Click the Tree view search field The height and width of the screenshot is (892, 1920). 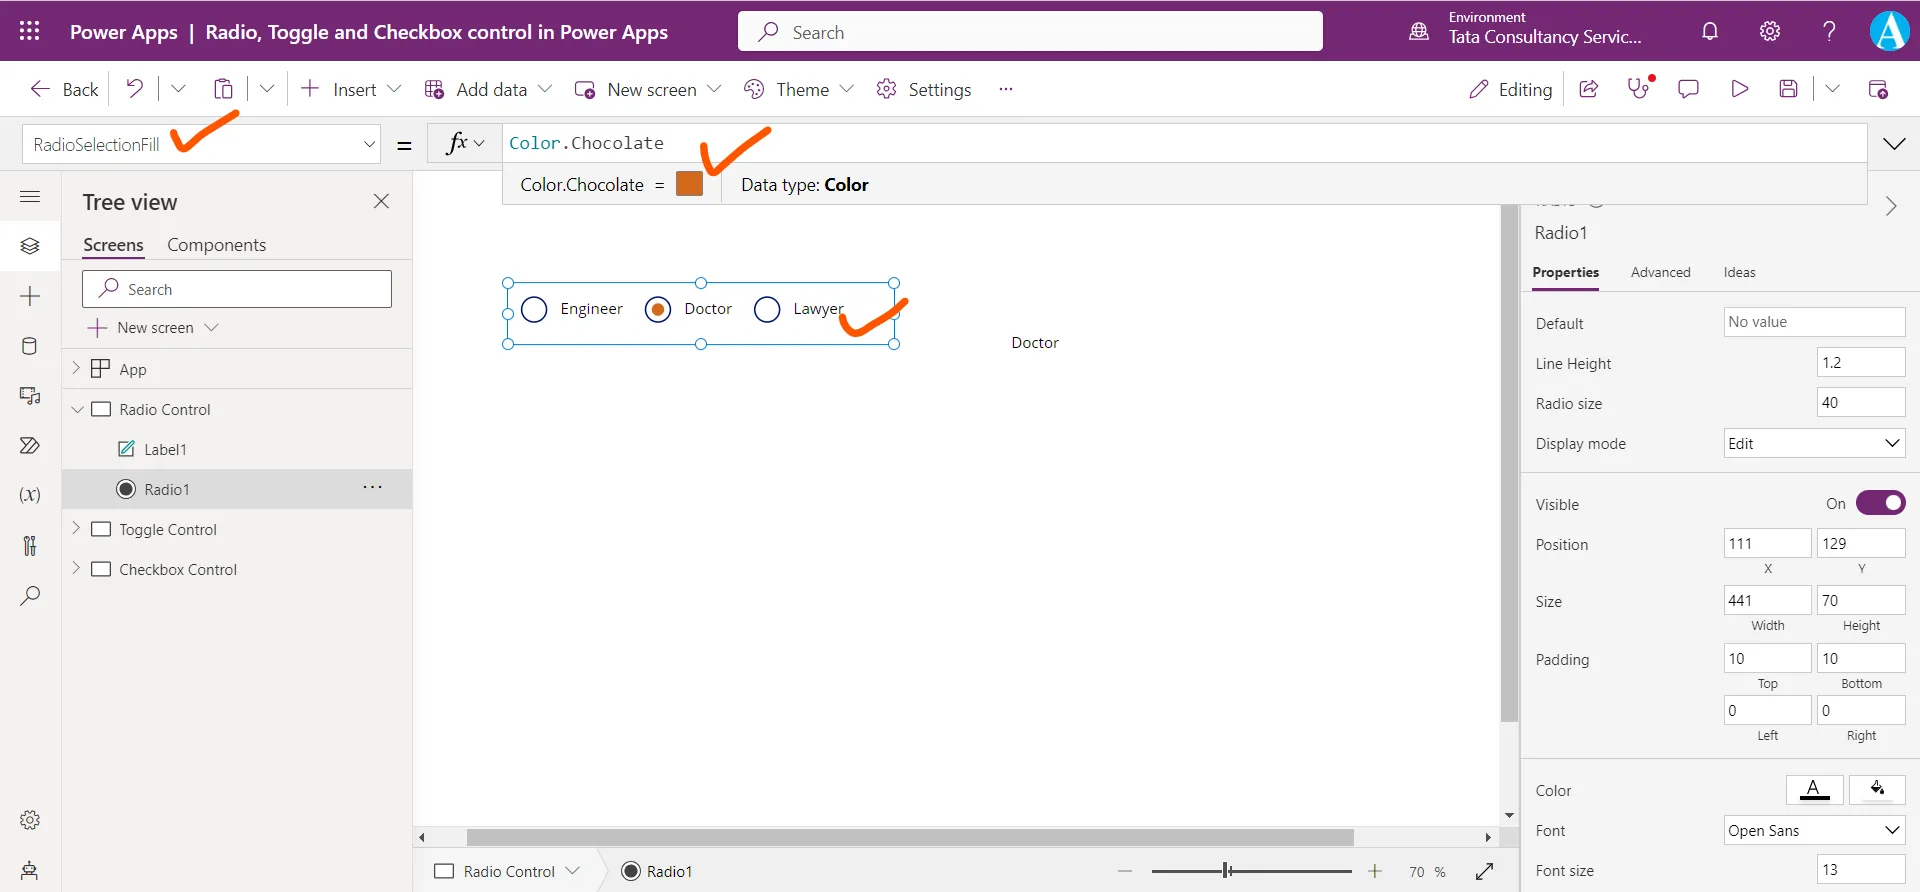coord(237,289)
